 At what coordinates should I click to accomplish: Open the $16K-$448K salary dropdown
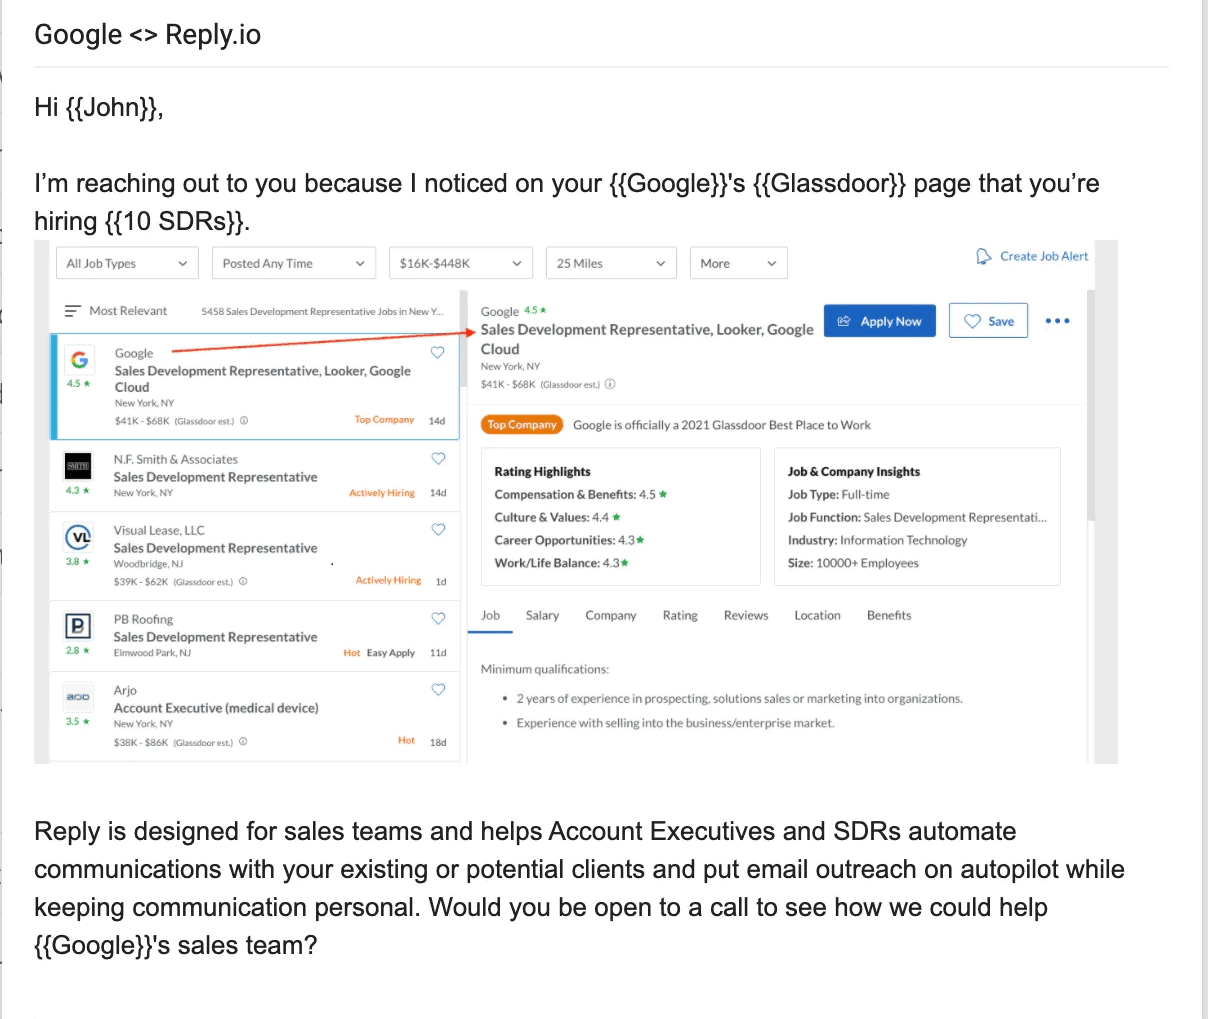[x=460, y=263]
